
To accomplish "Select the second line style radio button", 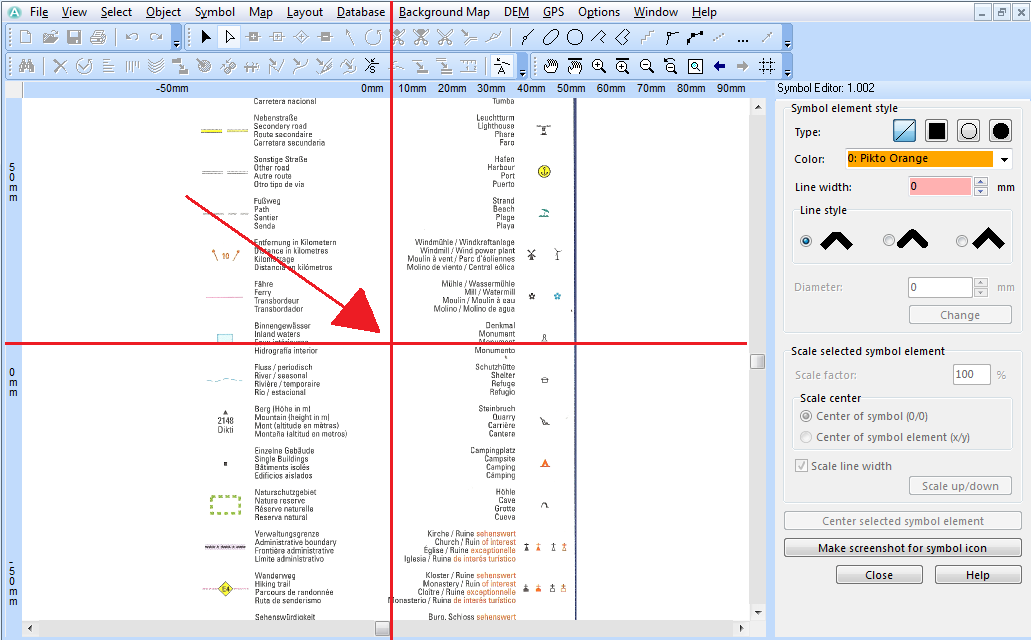I will [888, 241].
